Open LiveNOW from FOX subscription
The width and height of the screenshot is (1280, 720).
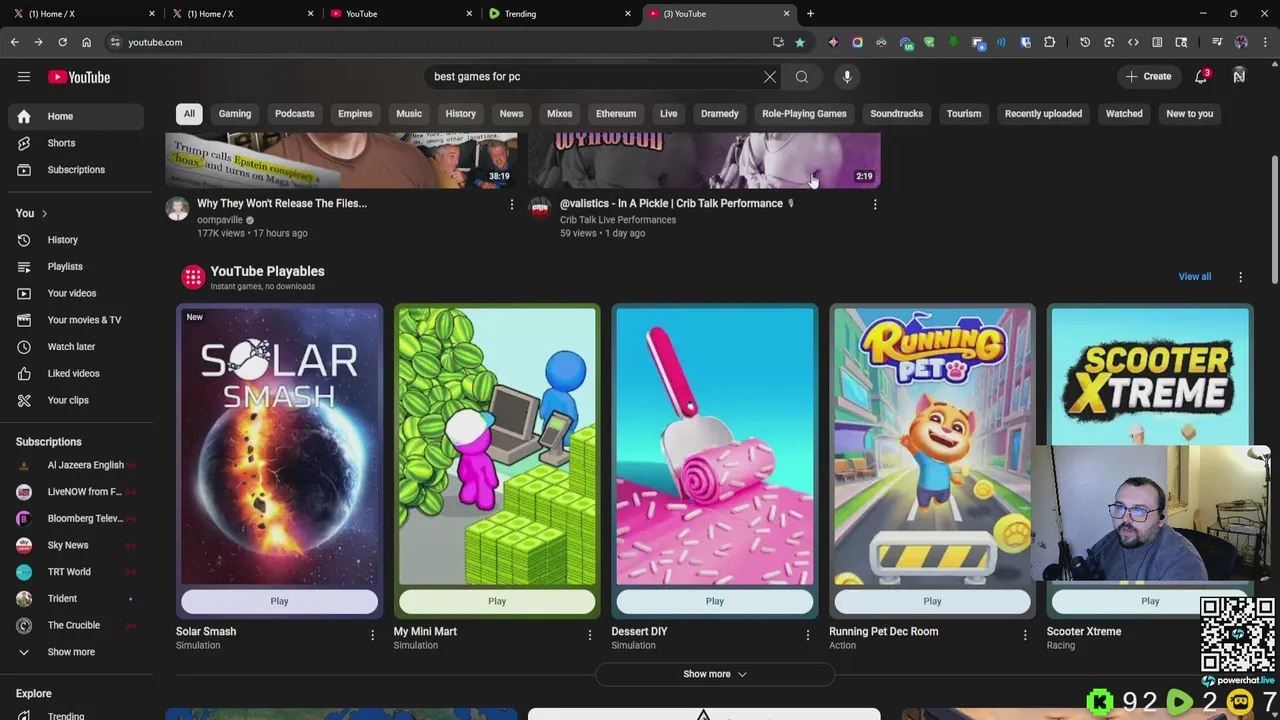tap(76, 492)
